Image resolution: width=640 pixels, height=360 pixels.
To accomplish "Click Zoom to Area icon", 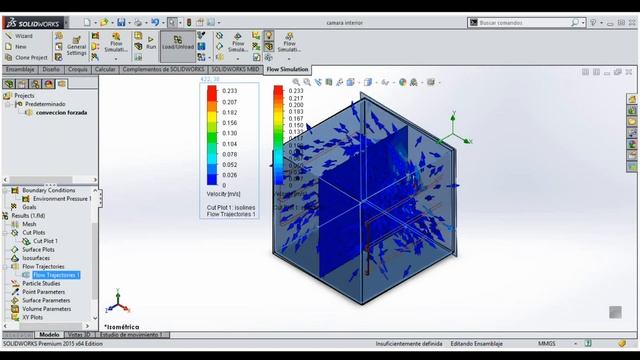I will (307, 82).
